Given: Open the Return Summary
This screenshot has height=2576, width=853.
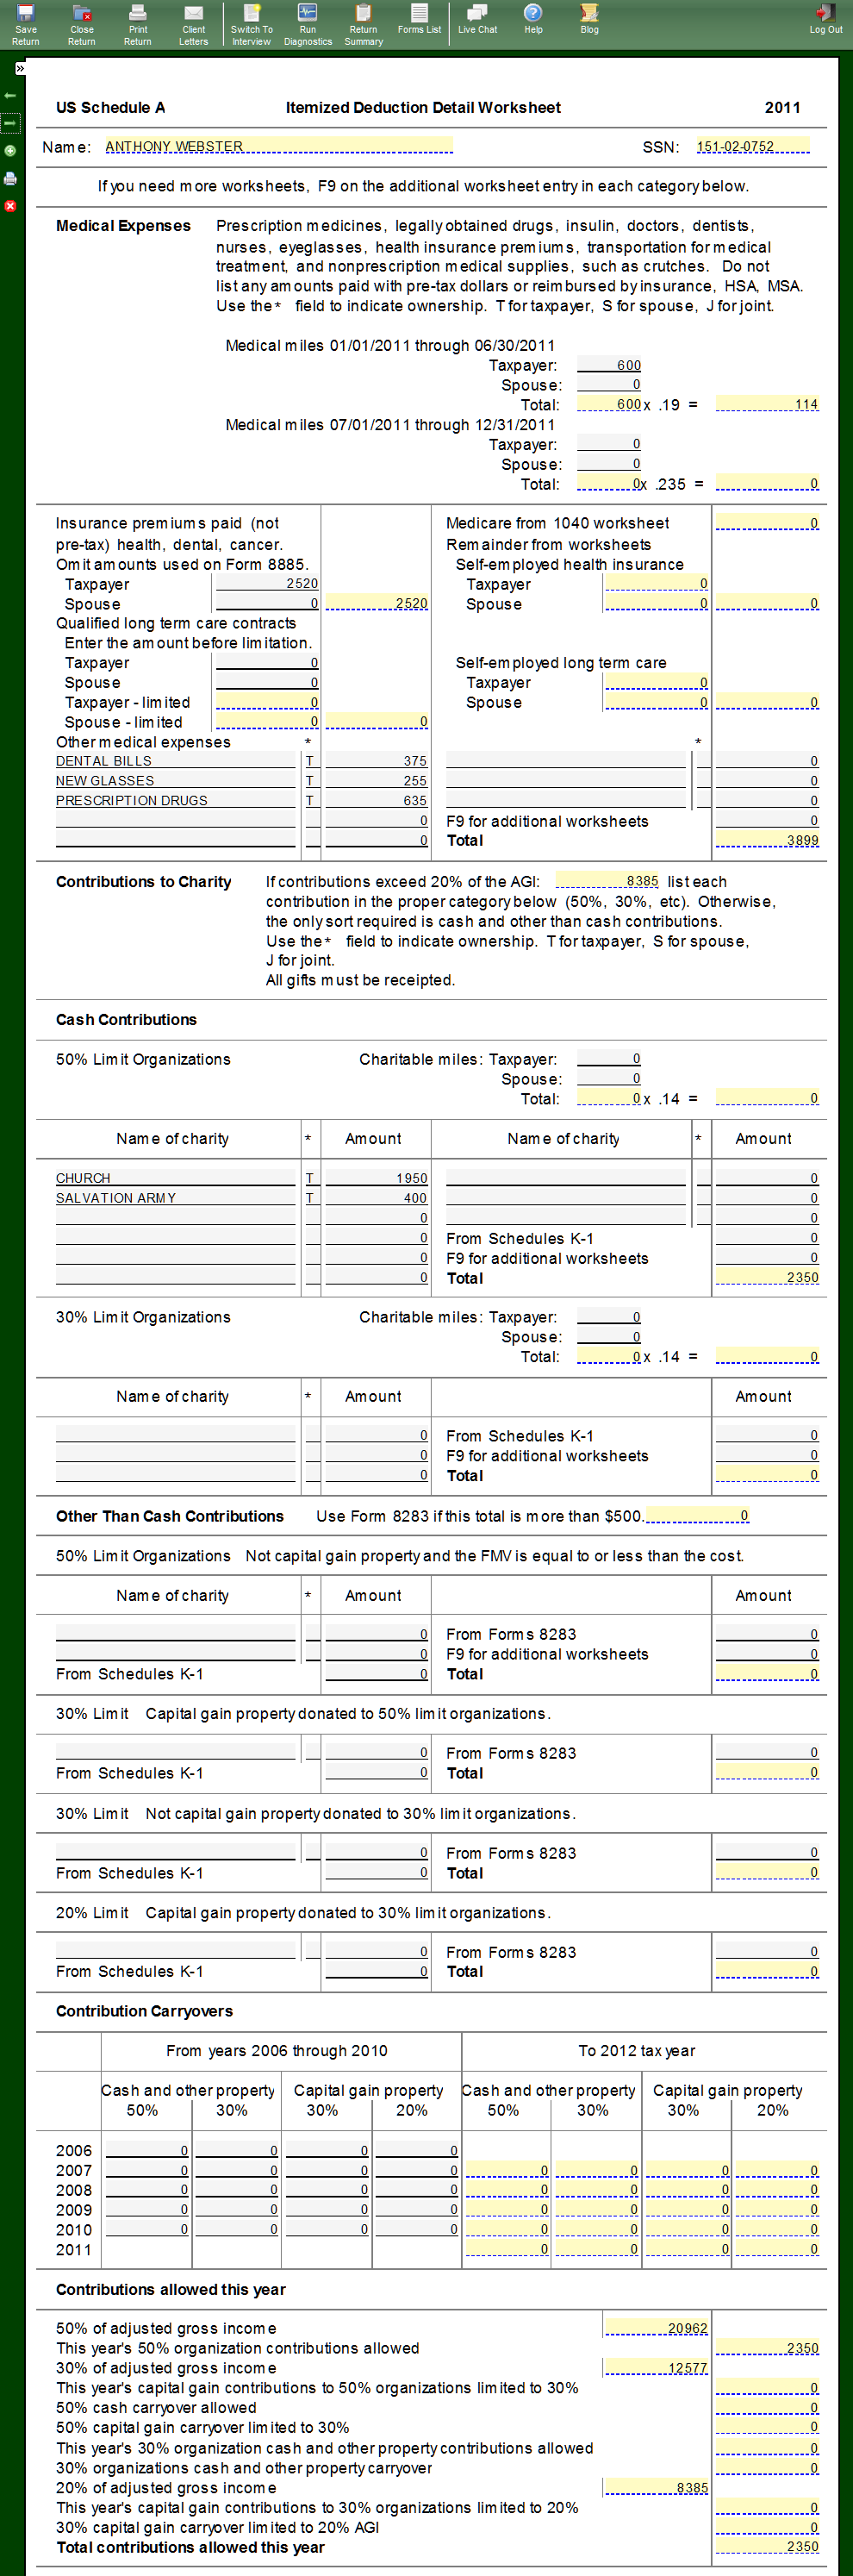Looking at the screenshot, I should (x=363, y=22).
